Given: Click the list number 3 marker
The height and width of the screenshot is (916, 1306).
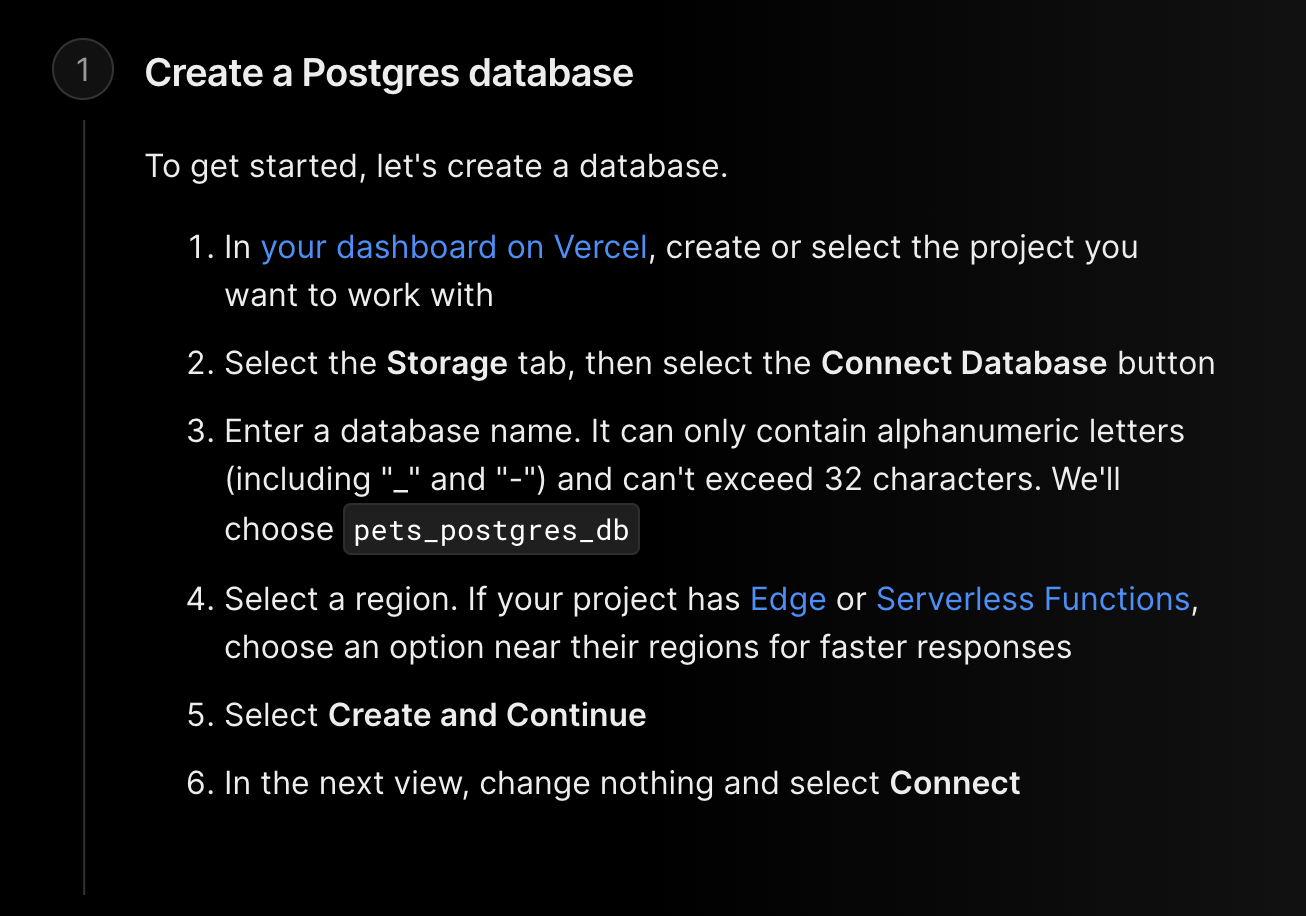Looking at the screenshot, I should tap(201, 431).
